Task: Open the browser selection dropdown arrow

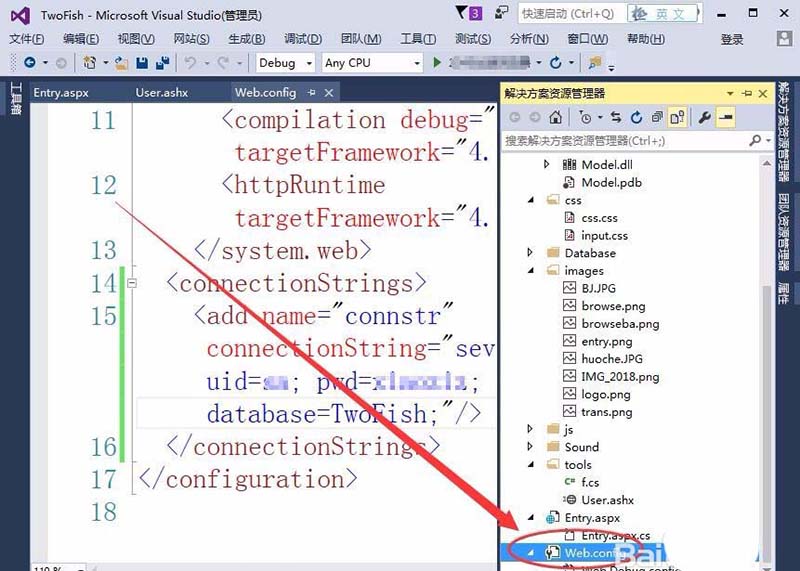Action: [x=539, y=63]
